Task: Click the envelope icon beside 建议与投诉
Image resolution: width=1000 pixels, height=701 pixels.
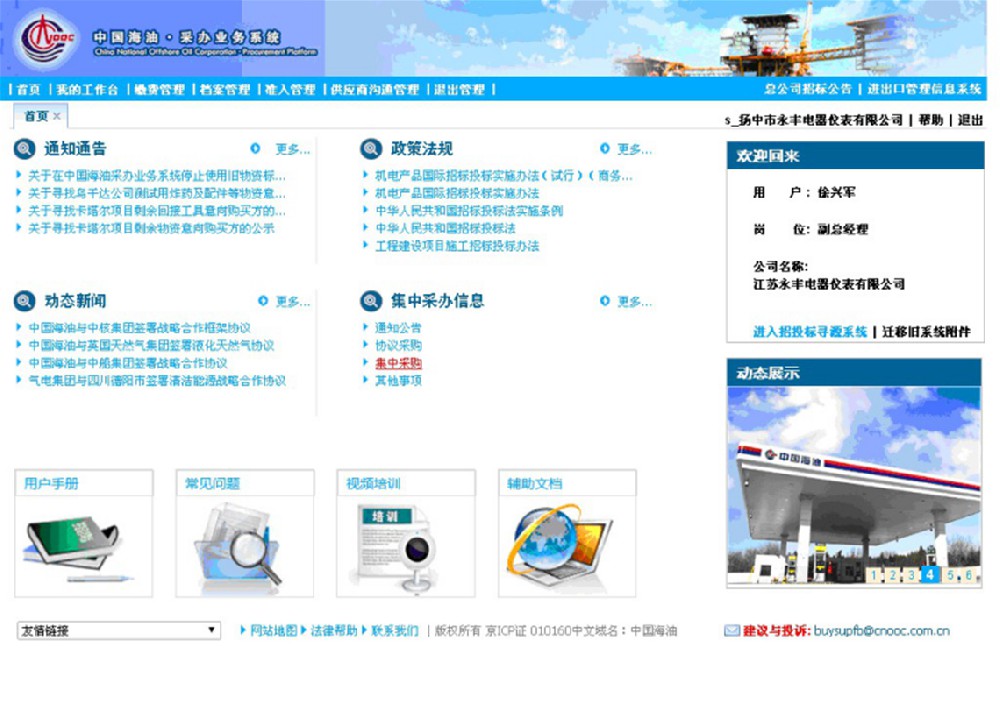Action: click(730, 631)
